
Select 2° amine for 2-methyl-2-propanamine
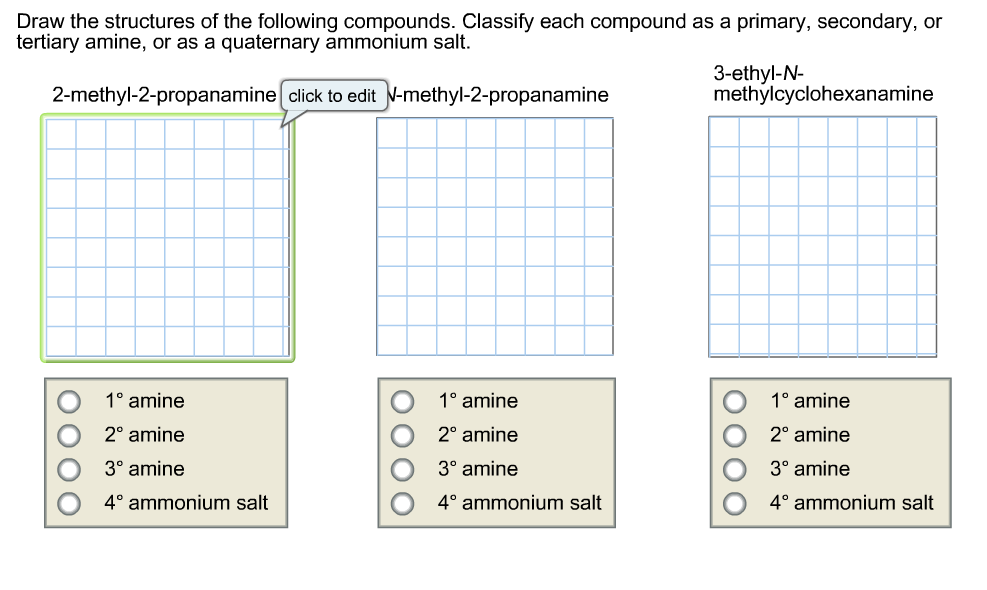[69, 434]
